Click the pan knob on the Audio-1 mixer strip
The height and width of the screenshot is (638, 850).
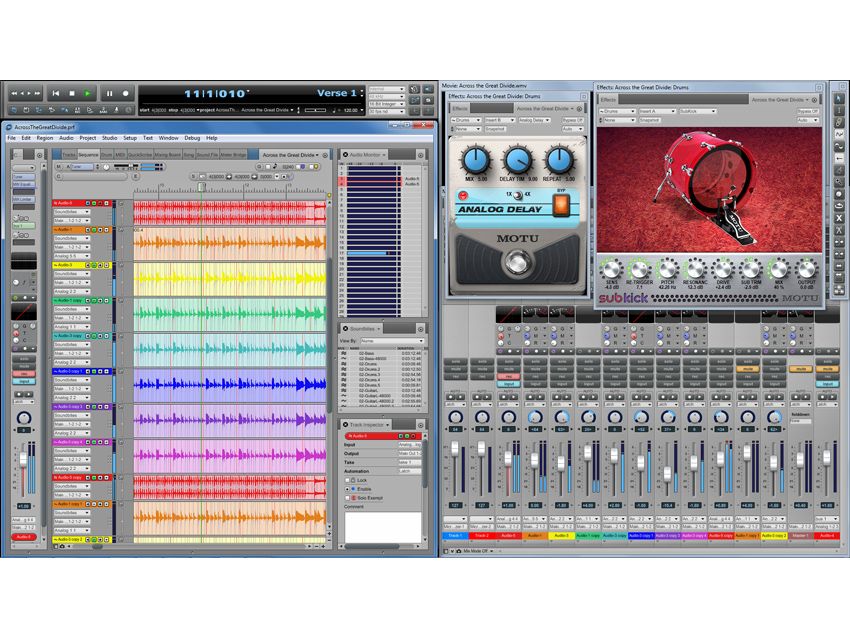[535, 417]
